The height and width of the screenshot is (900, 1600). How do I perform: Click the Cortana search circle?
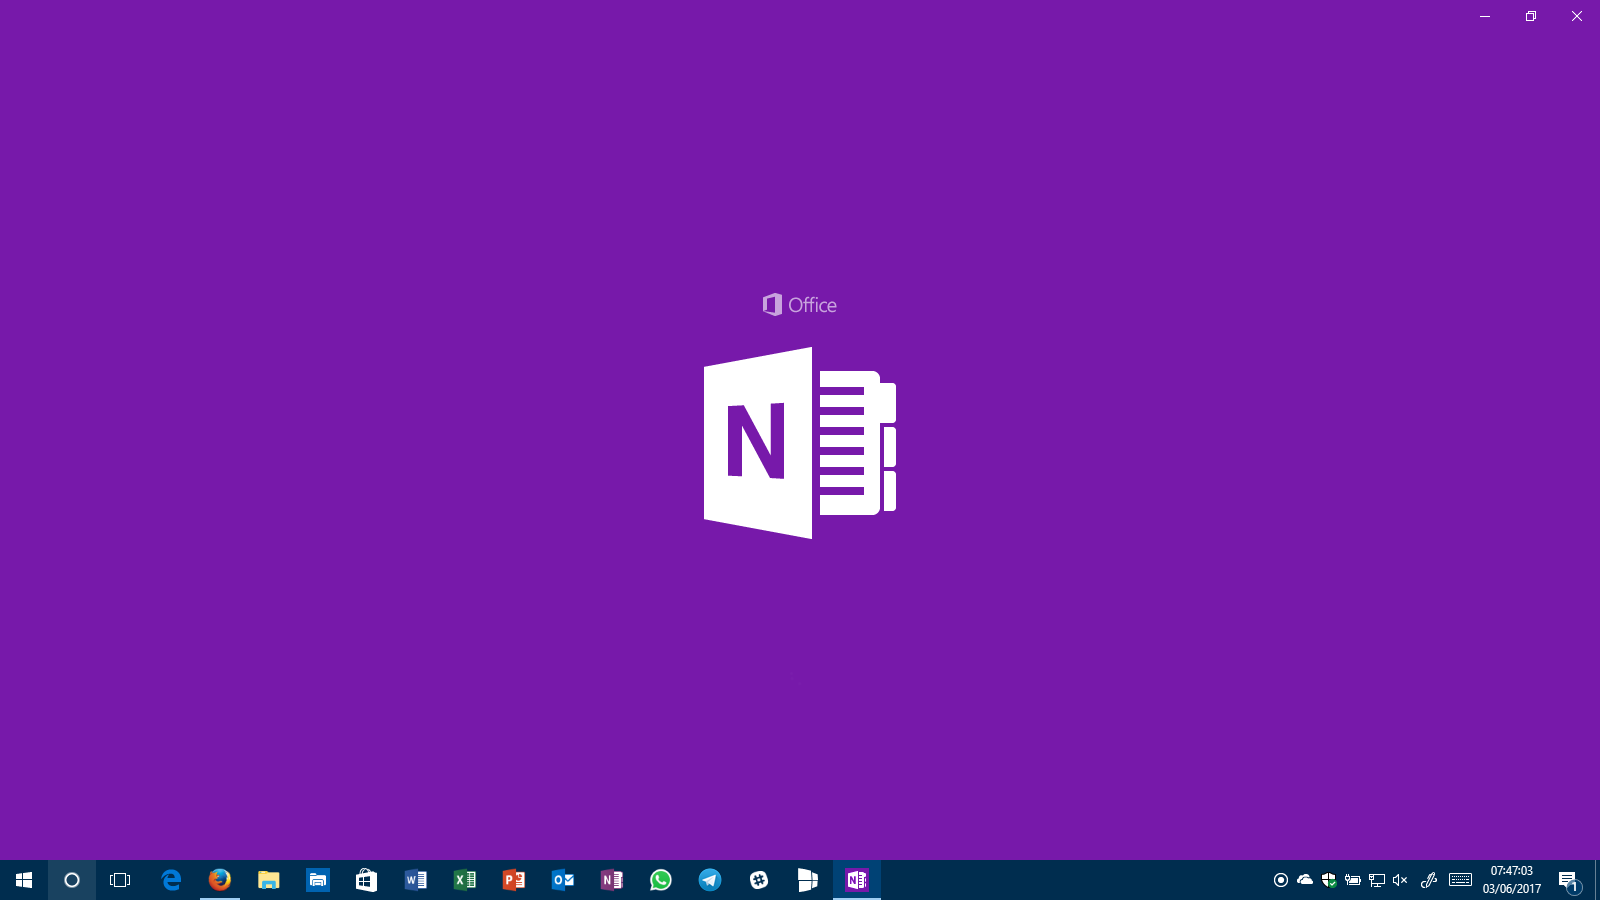(72, 880)
